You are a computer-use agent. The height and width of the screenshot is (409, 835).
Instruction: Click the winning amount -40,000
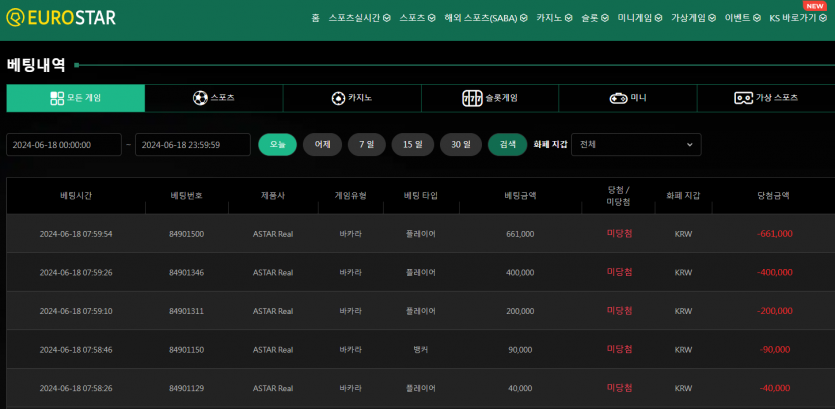[775, 388]
